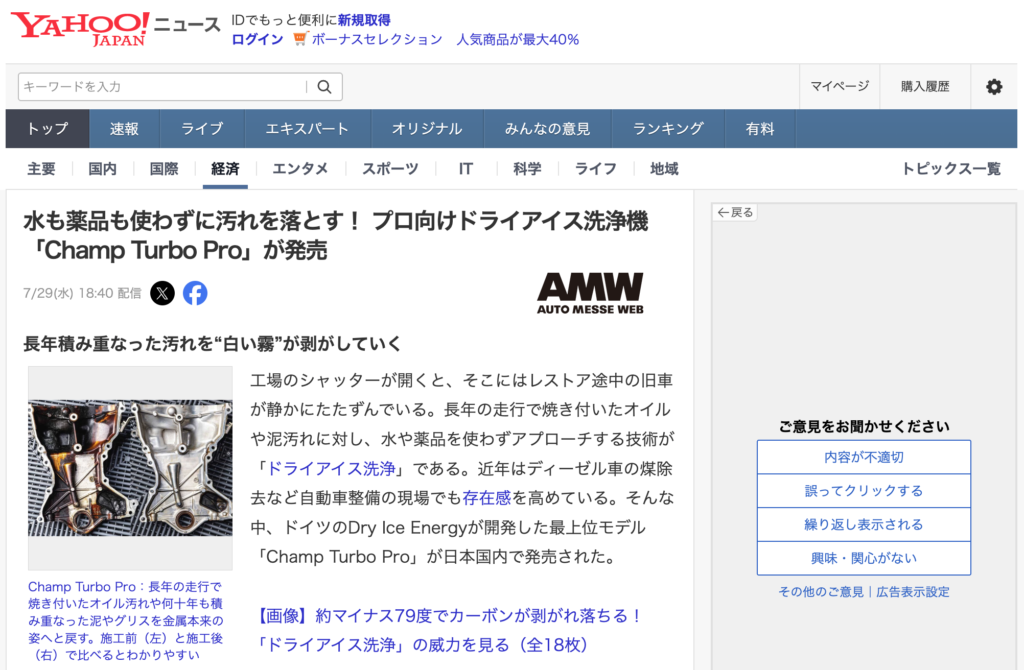Click the マイページ button
1024x670 pixels.
840,86
